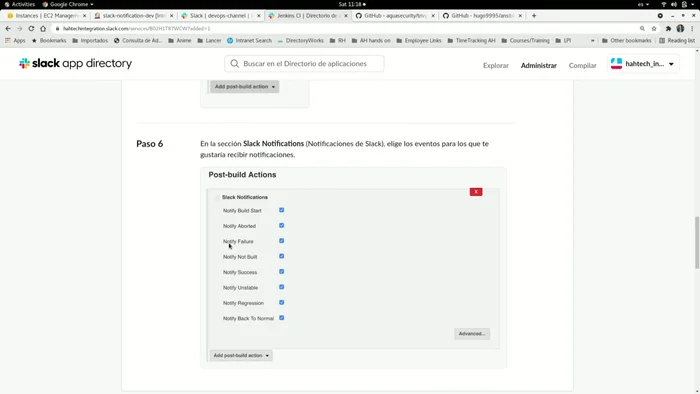Open the Explorar navigation link
Screen dimensions: 700x394
pos(496,66)
